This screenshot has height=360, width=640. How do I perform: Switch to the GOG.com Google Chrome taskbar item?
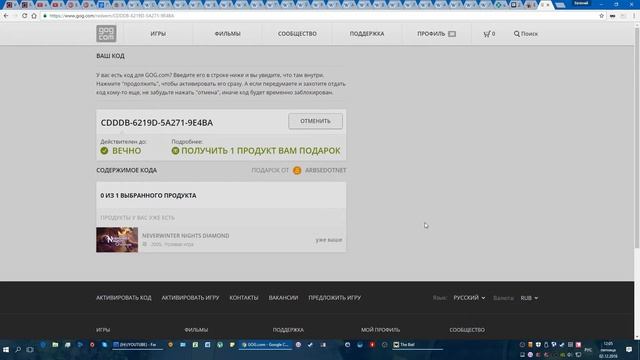(265, 345)
